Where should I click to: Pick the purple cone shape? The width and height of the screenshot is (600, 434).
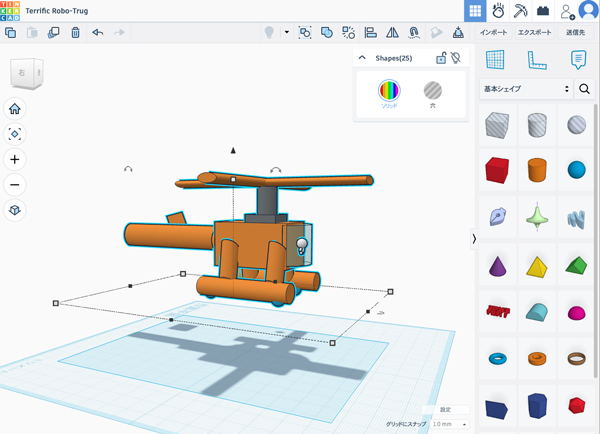pos(497,266)
